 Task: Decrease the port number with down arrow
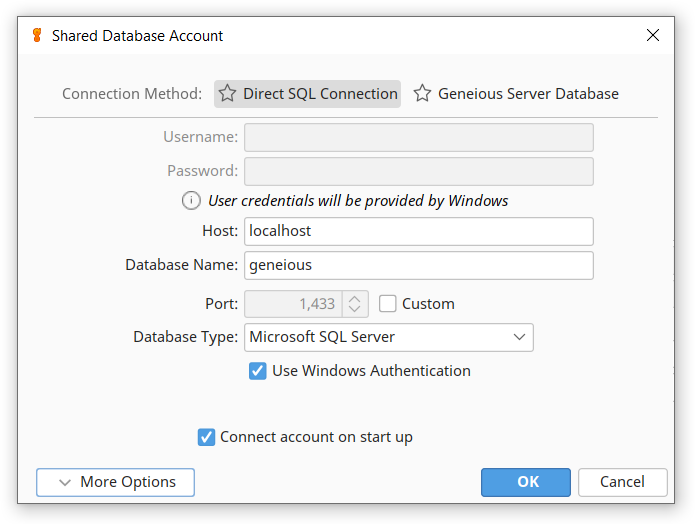pyautogui.click(x=355, y=309)
